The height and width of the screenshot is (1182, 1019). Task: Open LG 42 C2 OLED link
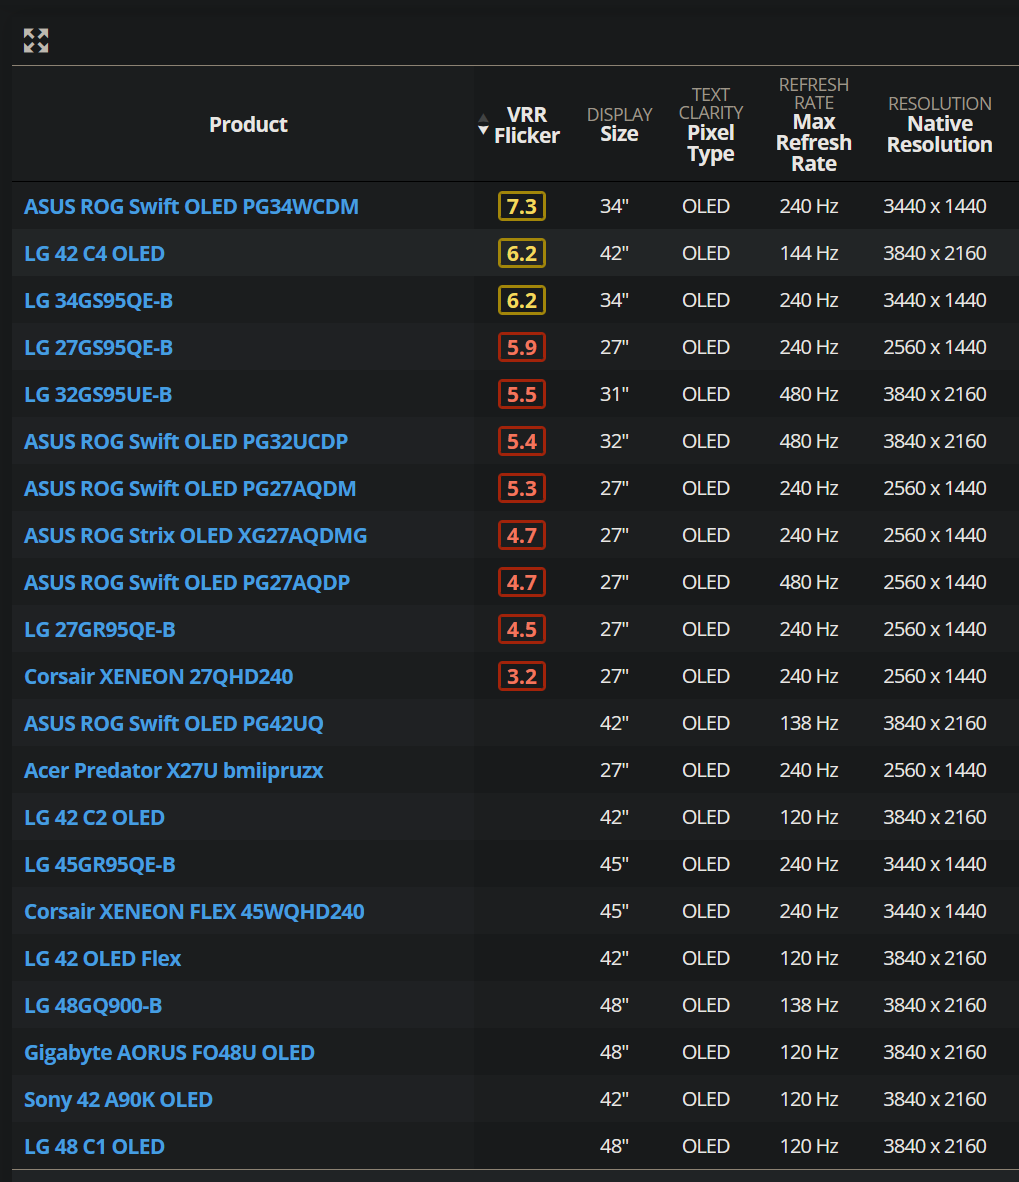(x=94, y=818)
